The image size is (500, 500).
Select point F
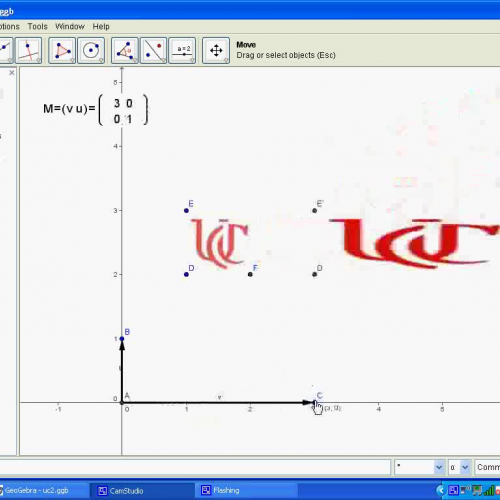coord(250,274)
